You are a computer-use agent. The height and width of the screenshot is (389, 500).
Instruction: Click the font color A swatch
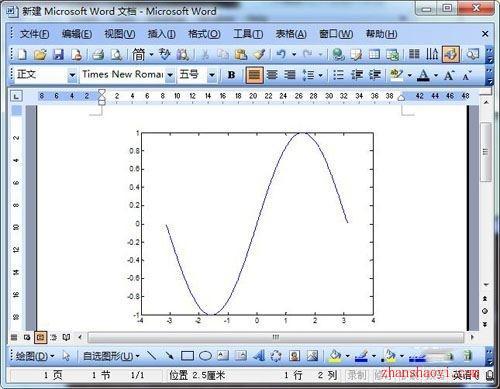[x=423, y=75]
